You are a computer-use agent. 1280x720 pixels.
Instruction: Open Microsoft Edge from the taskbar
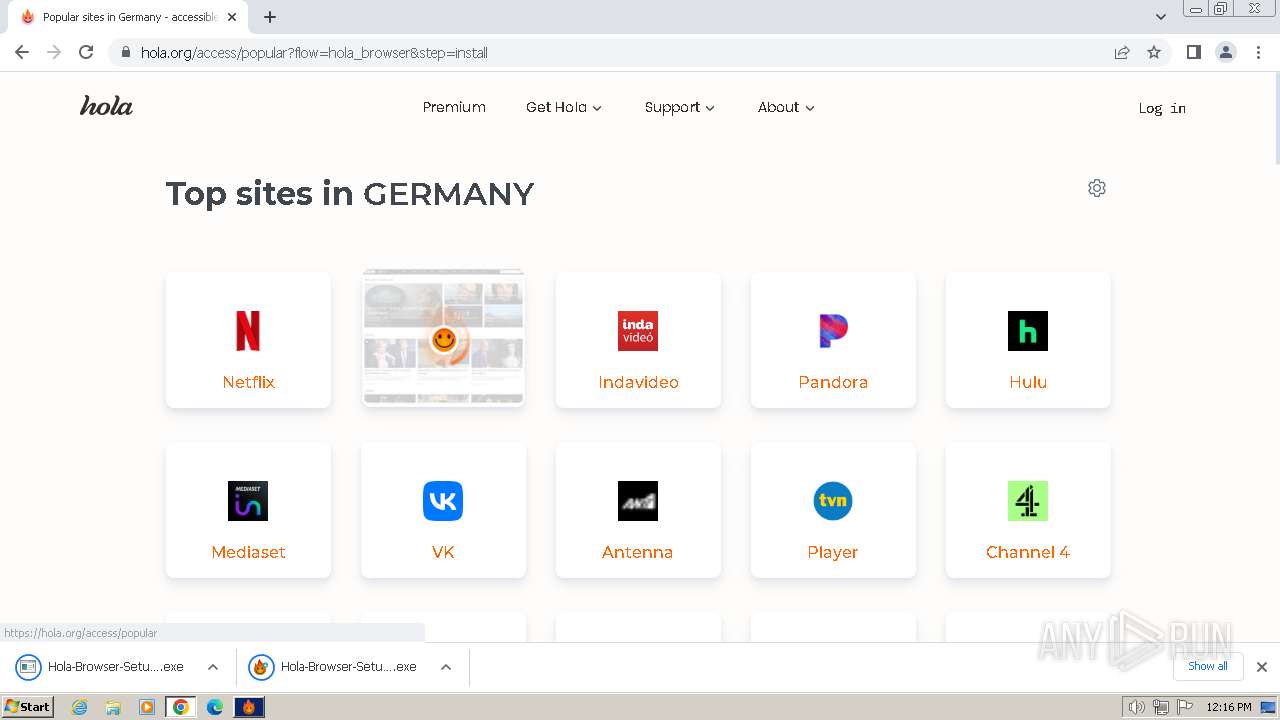[215, 707]
